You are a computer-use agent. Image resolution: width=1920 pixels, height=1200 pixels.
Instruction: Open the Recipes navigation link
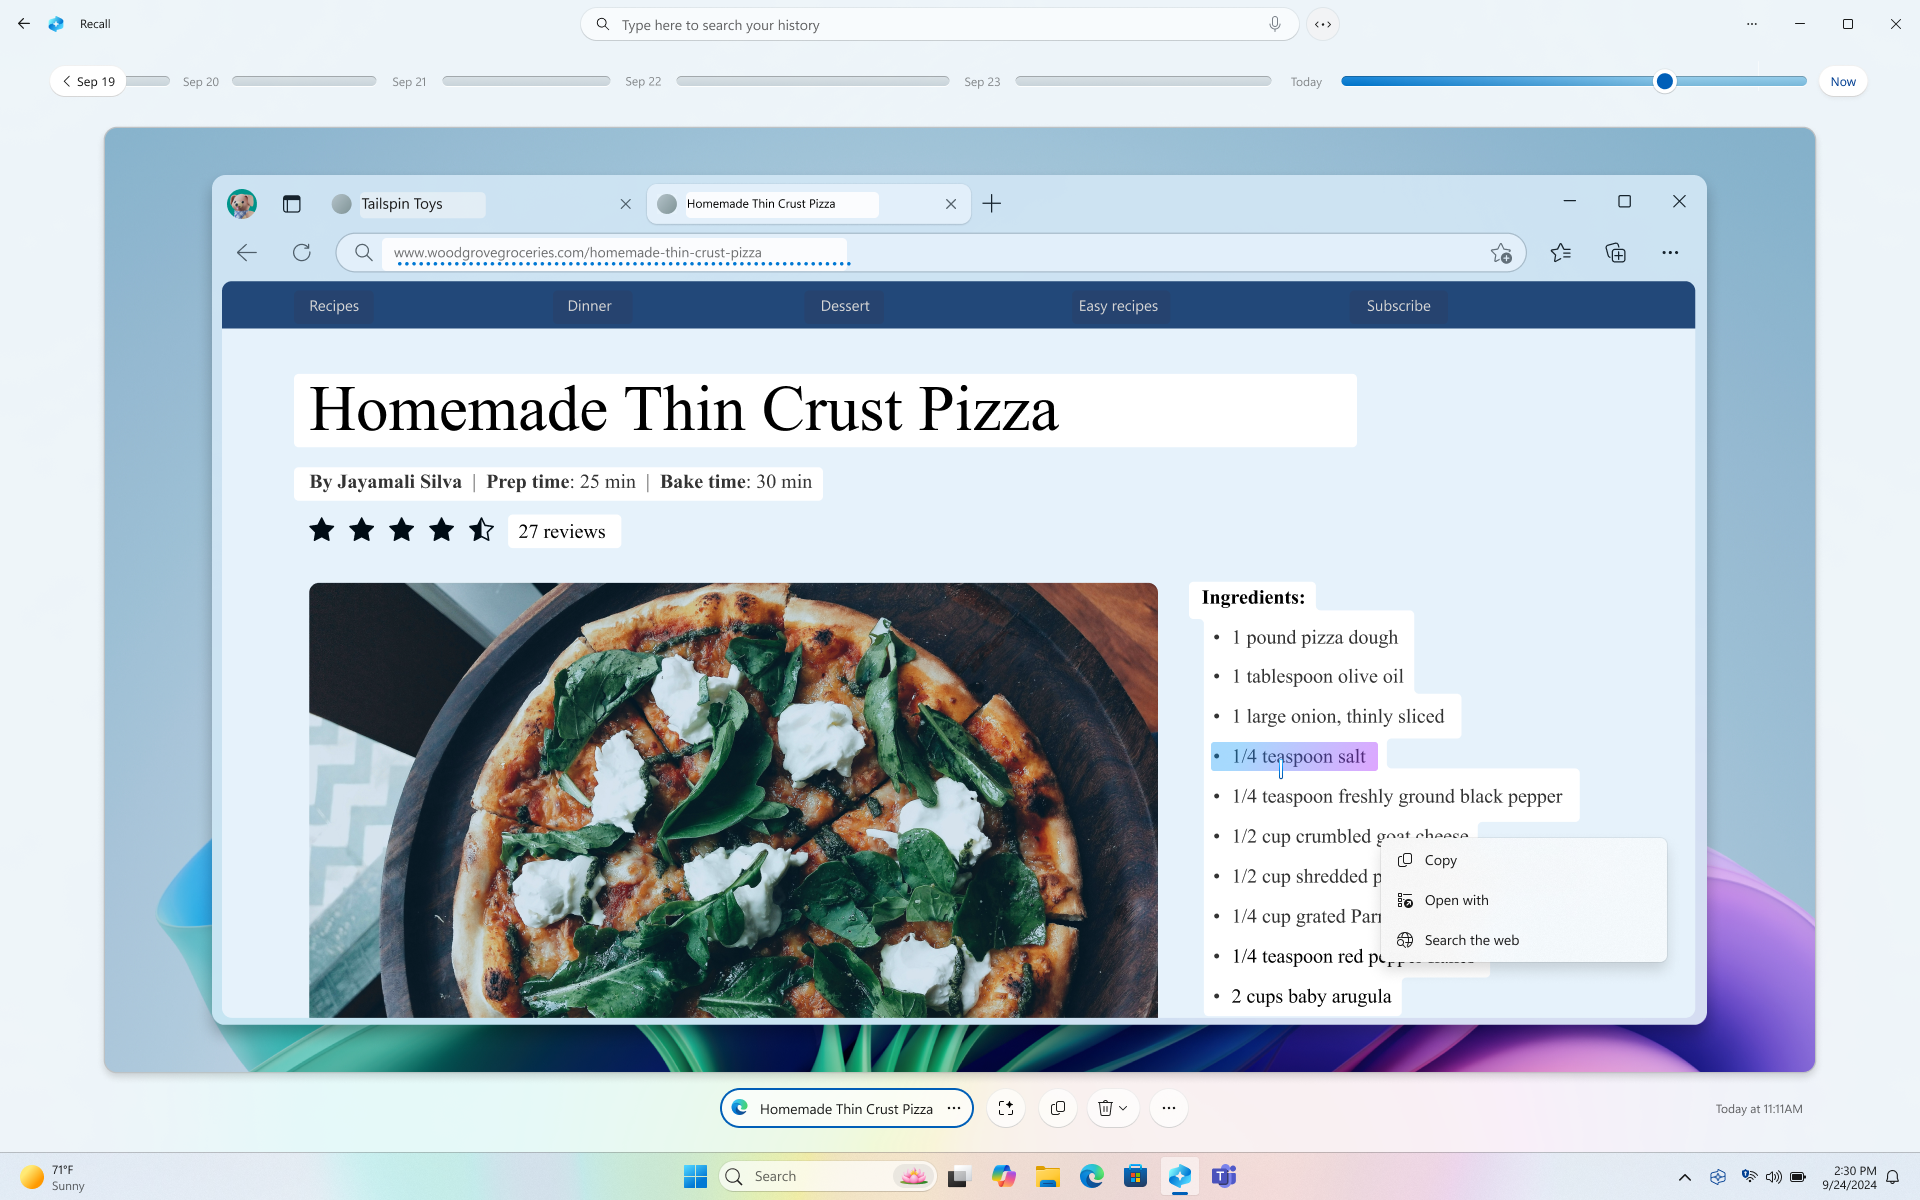[x=332, y=304]
